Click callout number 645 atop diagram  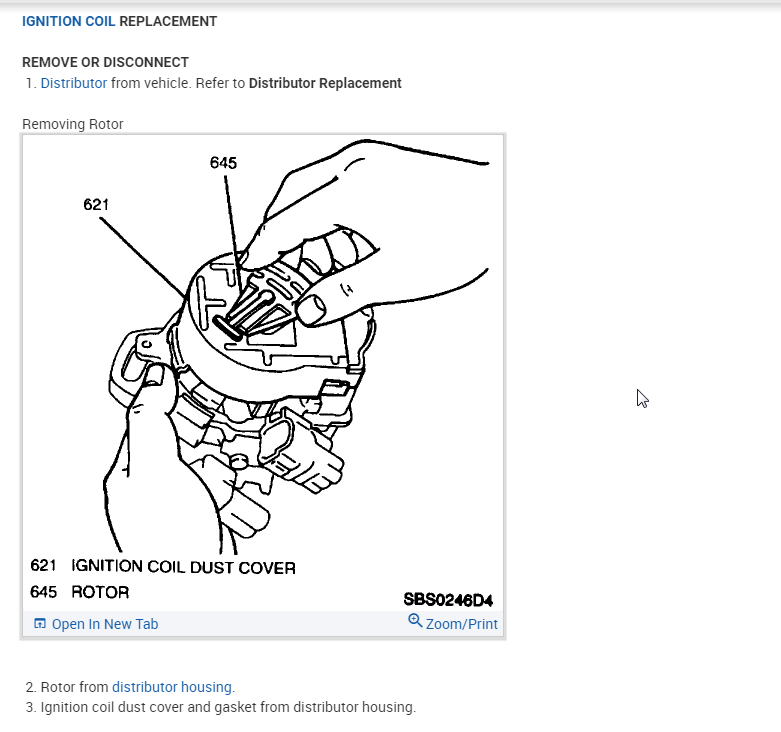(x=223, y=163)
